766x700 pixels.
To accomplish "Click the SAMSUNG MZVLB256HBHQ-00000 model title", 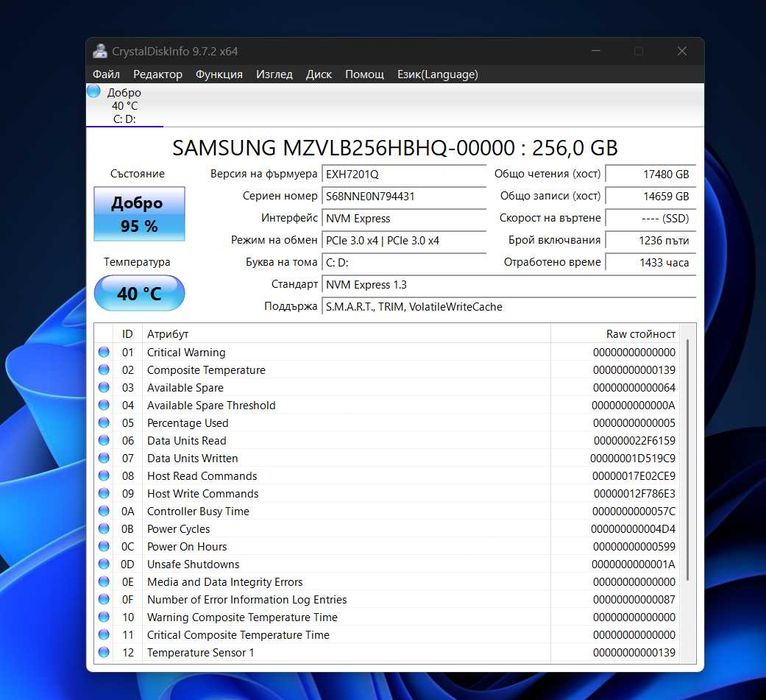I will [x=395, y=148].
